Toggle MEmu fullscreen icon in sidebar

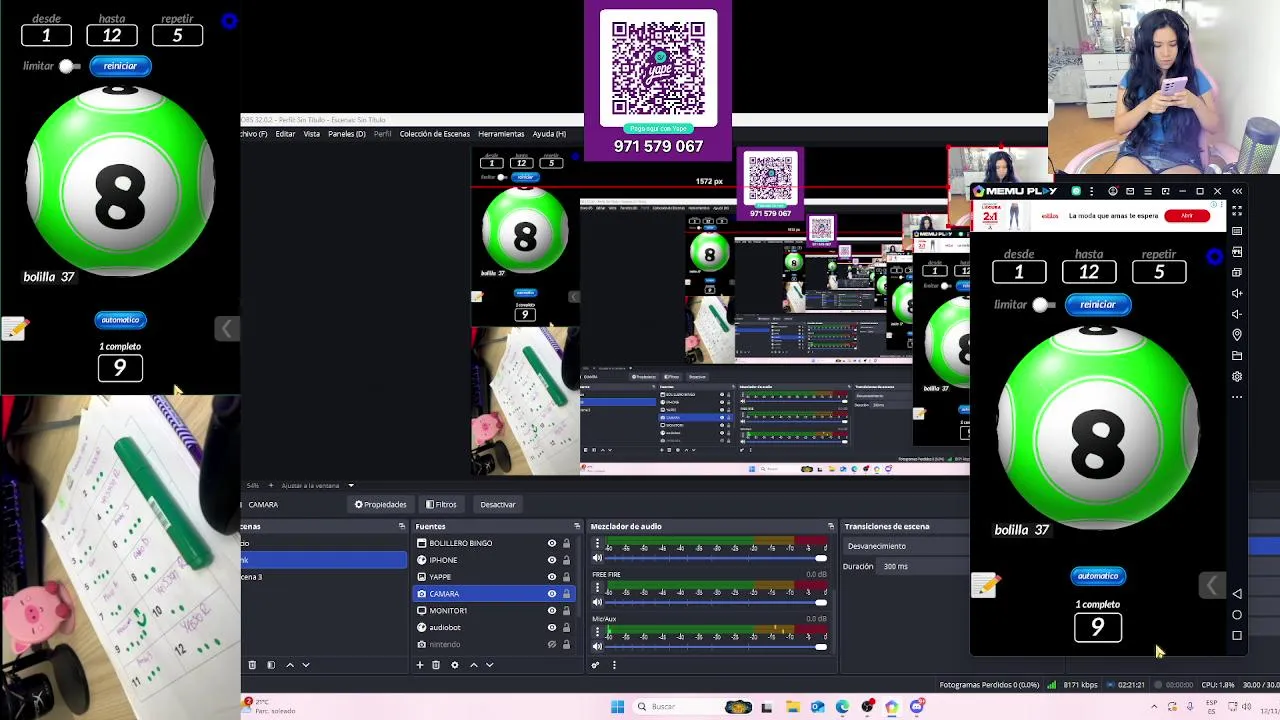pos(1237,211)
